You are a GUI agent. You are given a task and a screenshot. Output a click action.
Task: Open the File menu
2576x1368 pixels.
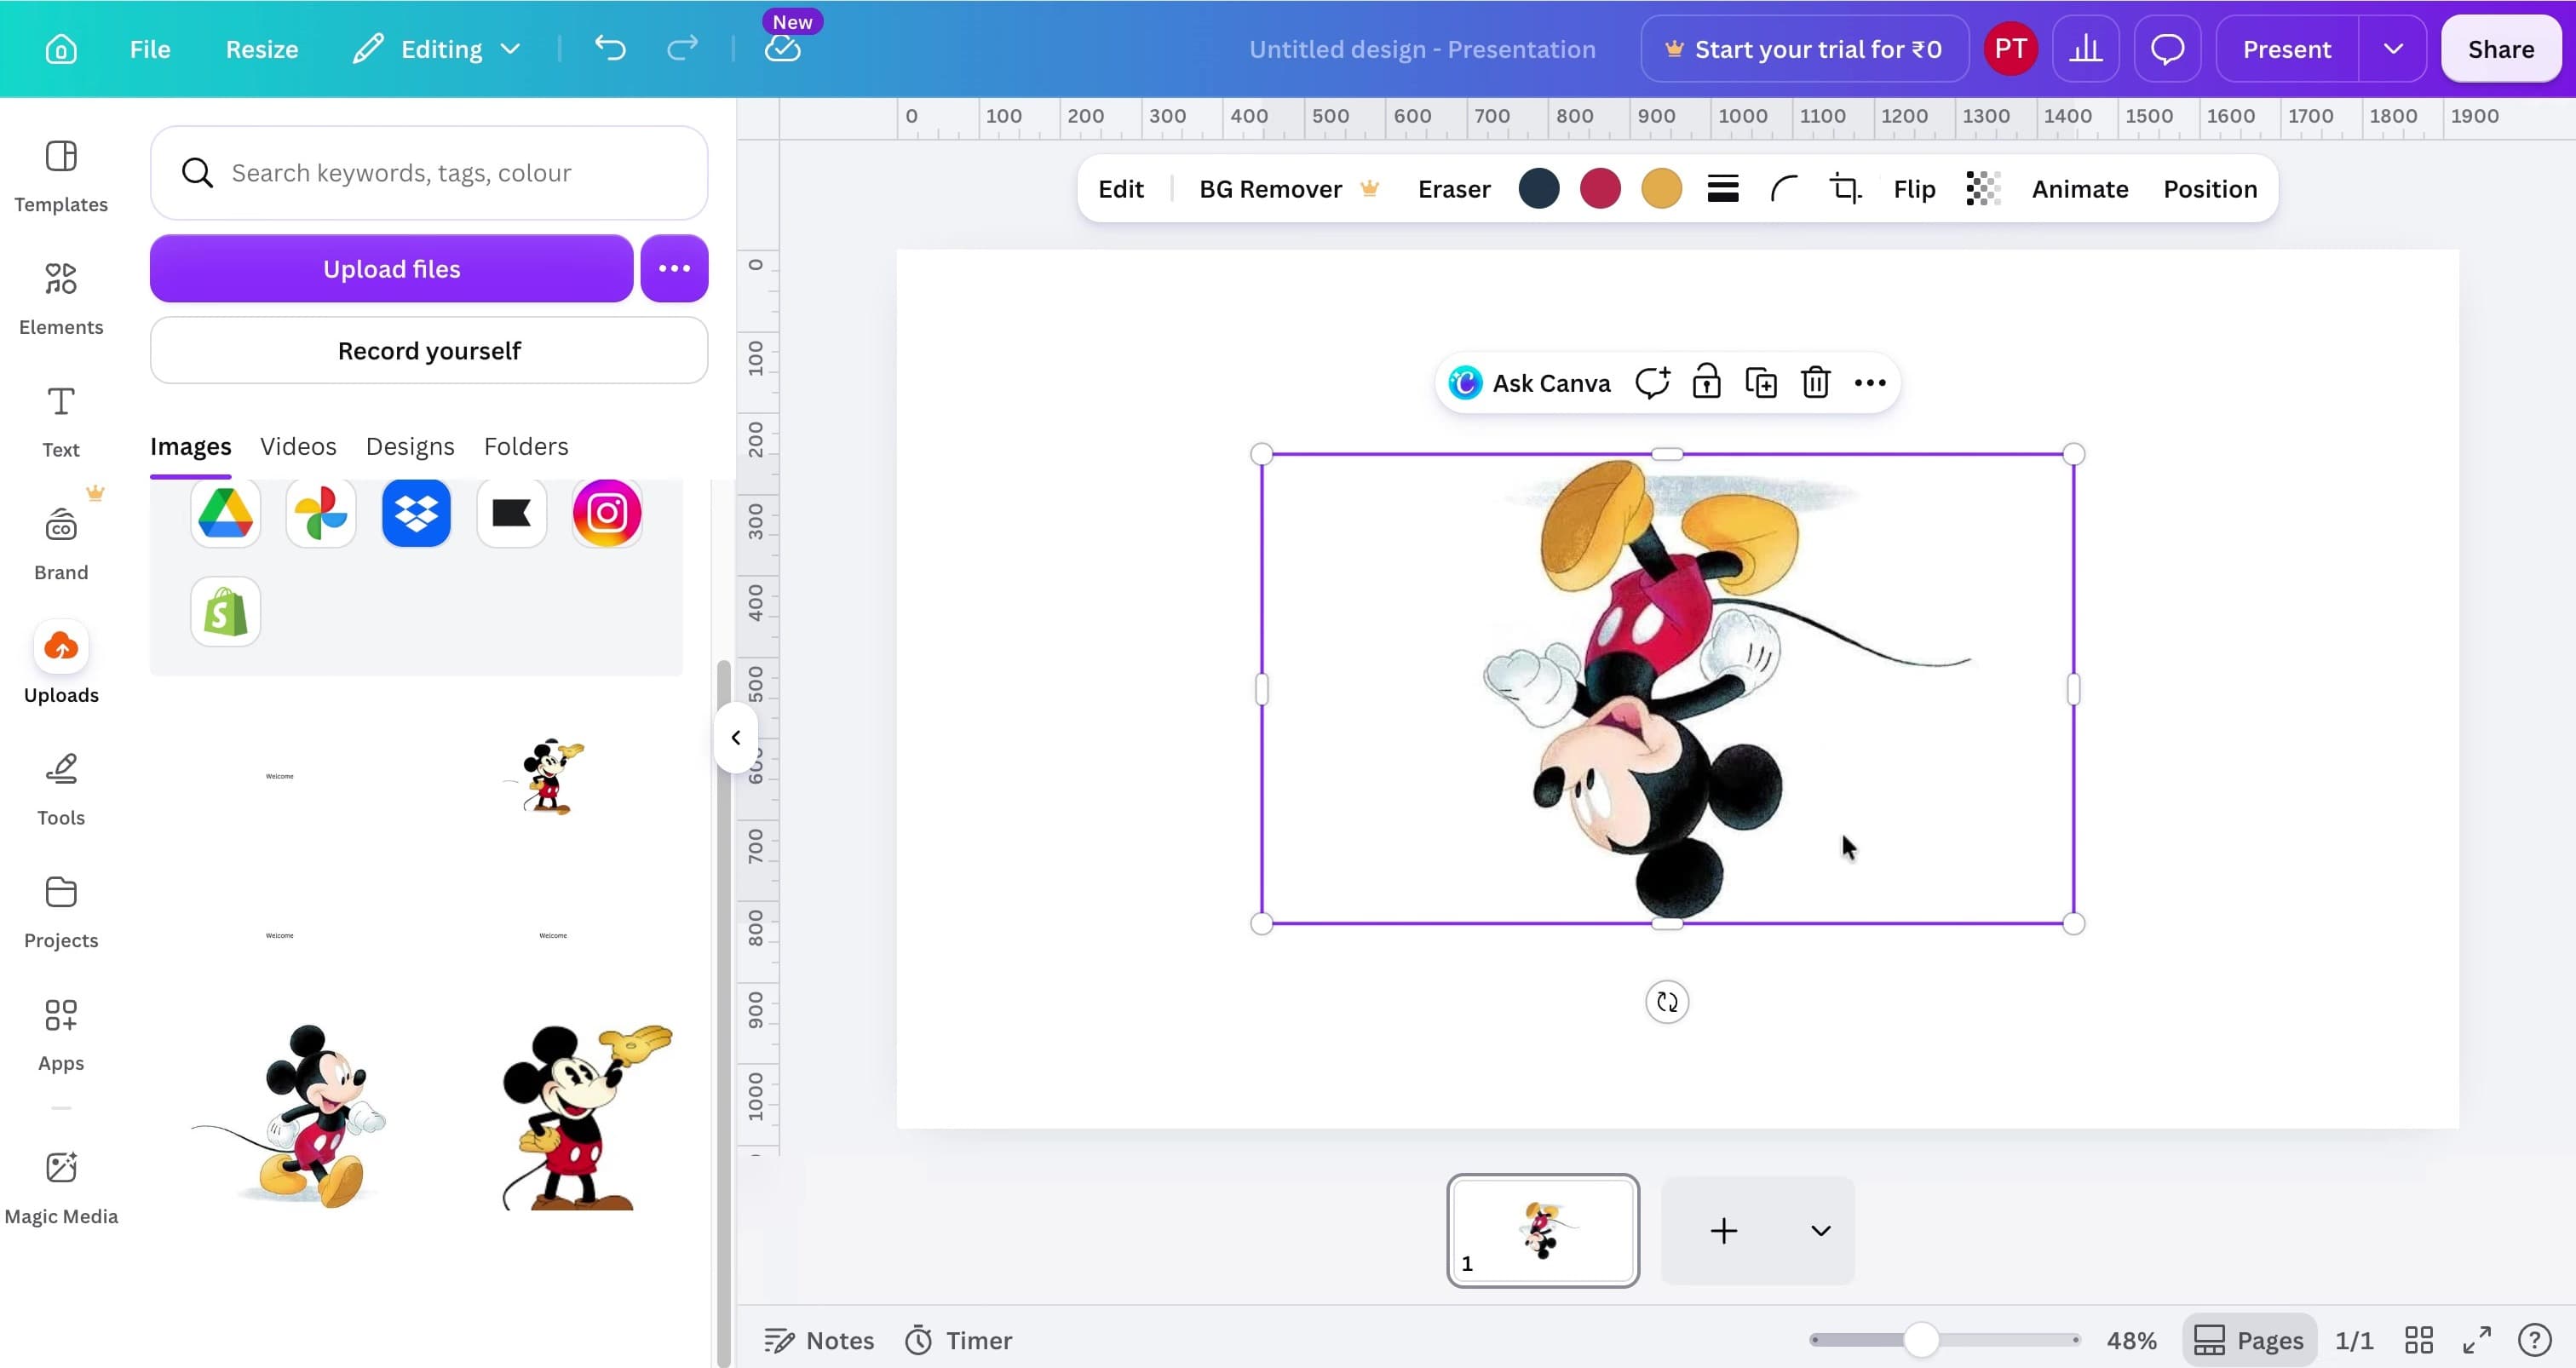[150, 49]
